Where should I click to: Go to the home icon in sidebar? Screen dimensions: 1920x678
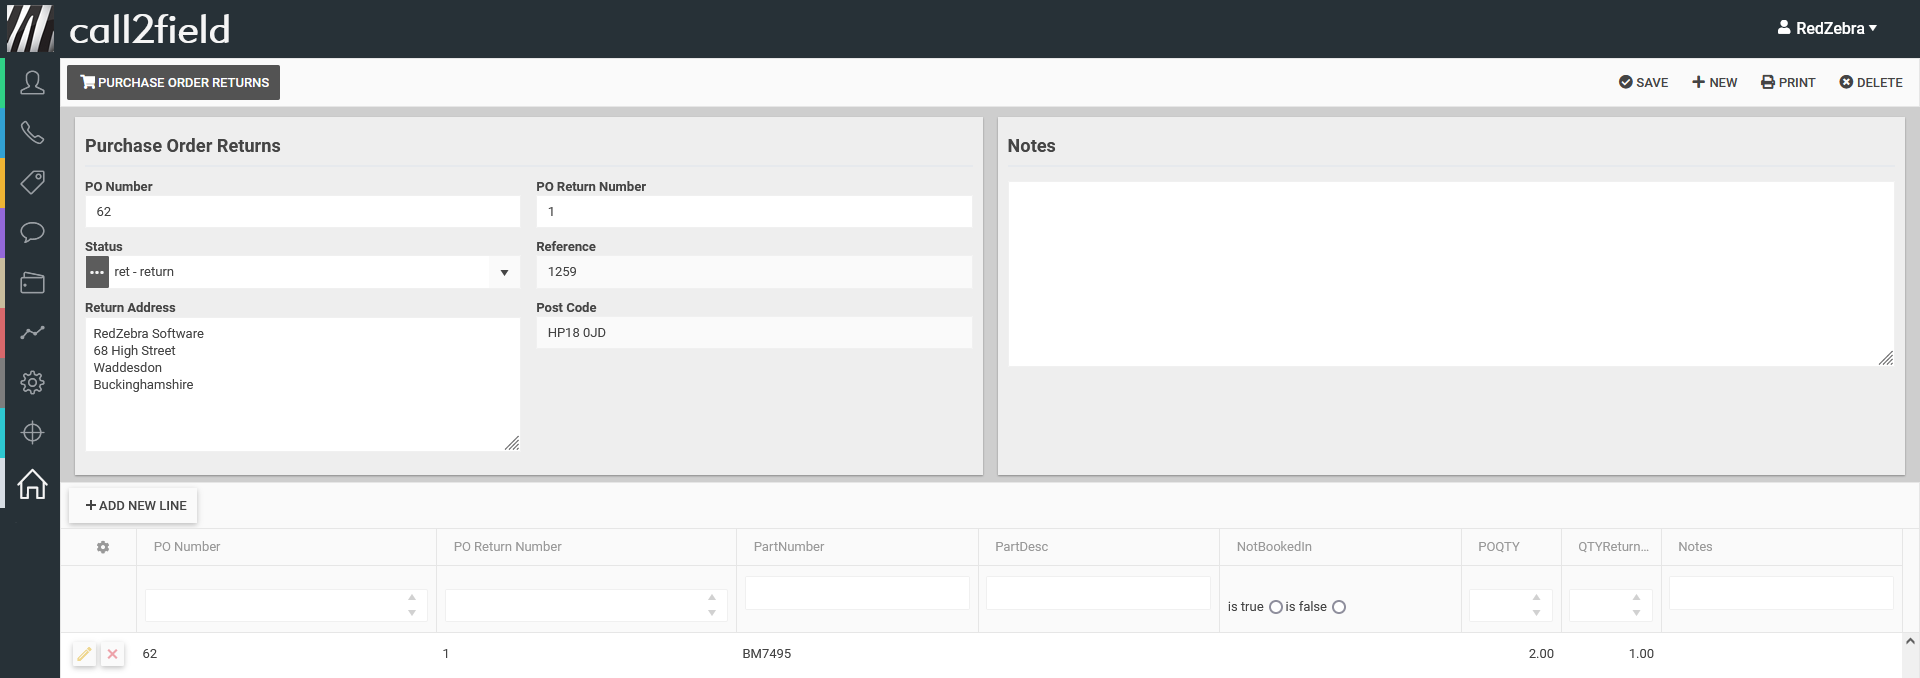point(32,484)
